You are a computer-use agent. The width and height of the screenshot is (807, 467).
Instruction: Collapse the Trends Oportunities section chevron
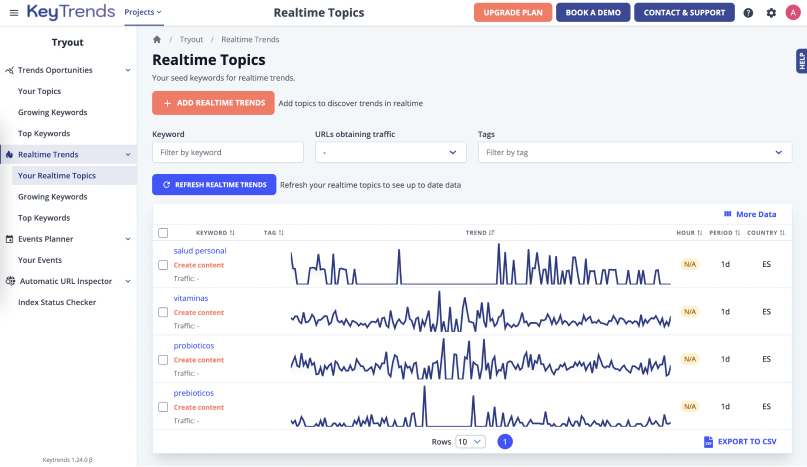point(128,70)
